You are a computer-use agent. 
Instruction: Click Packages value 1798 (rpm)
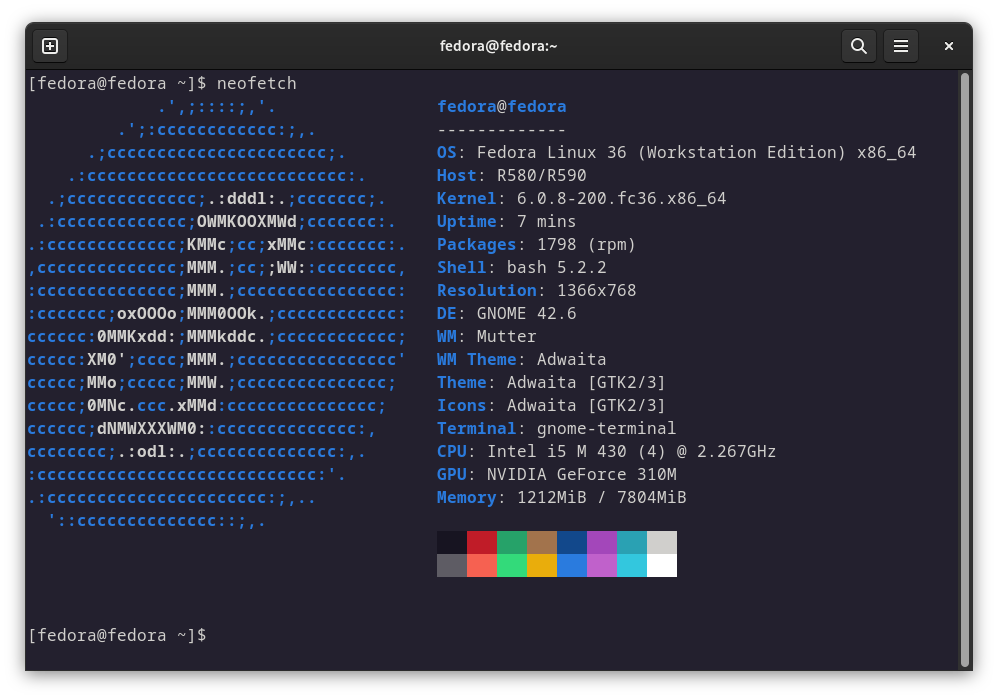(586, 244)
